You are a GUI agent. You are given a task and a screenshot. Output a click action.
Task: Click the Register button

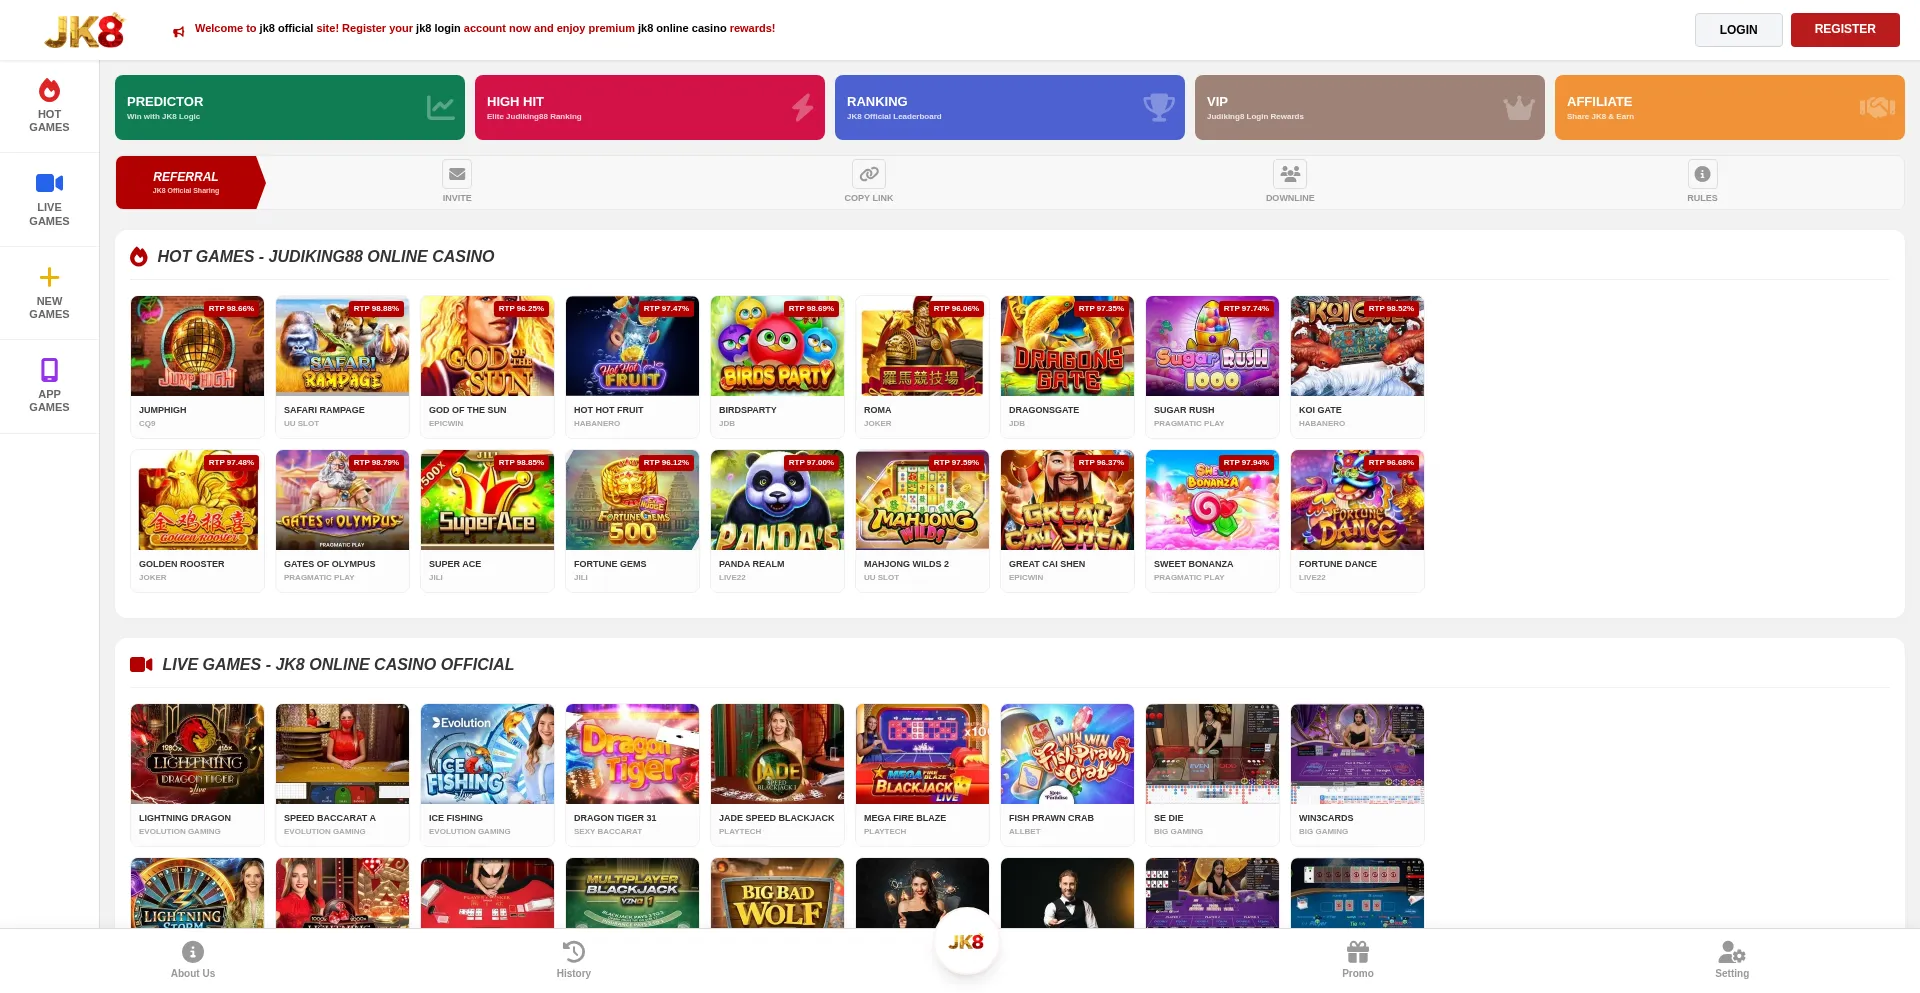[1845, 29]
